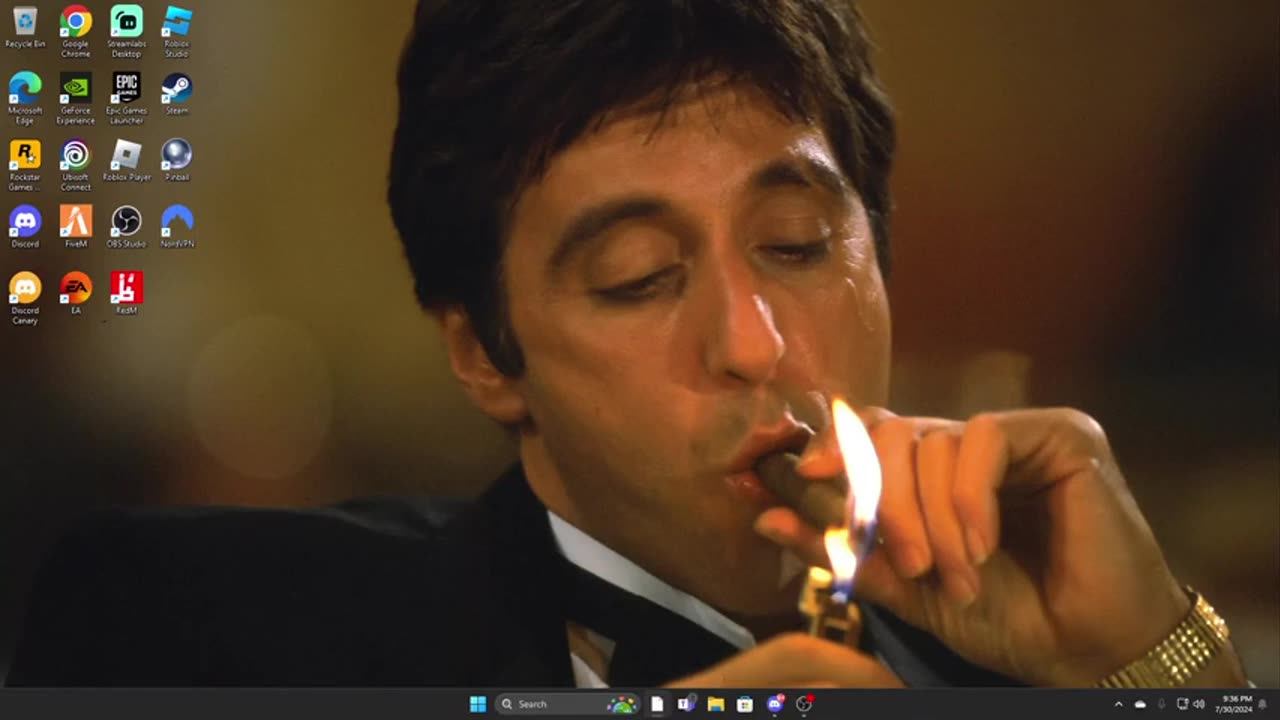1280x720 pixels.
Task: Open network settings from tray icon
Action: [1182, 704]
